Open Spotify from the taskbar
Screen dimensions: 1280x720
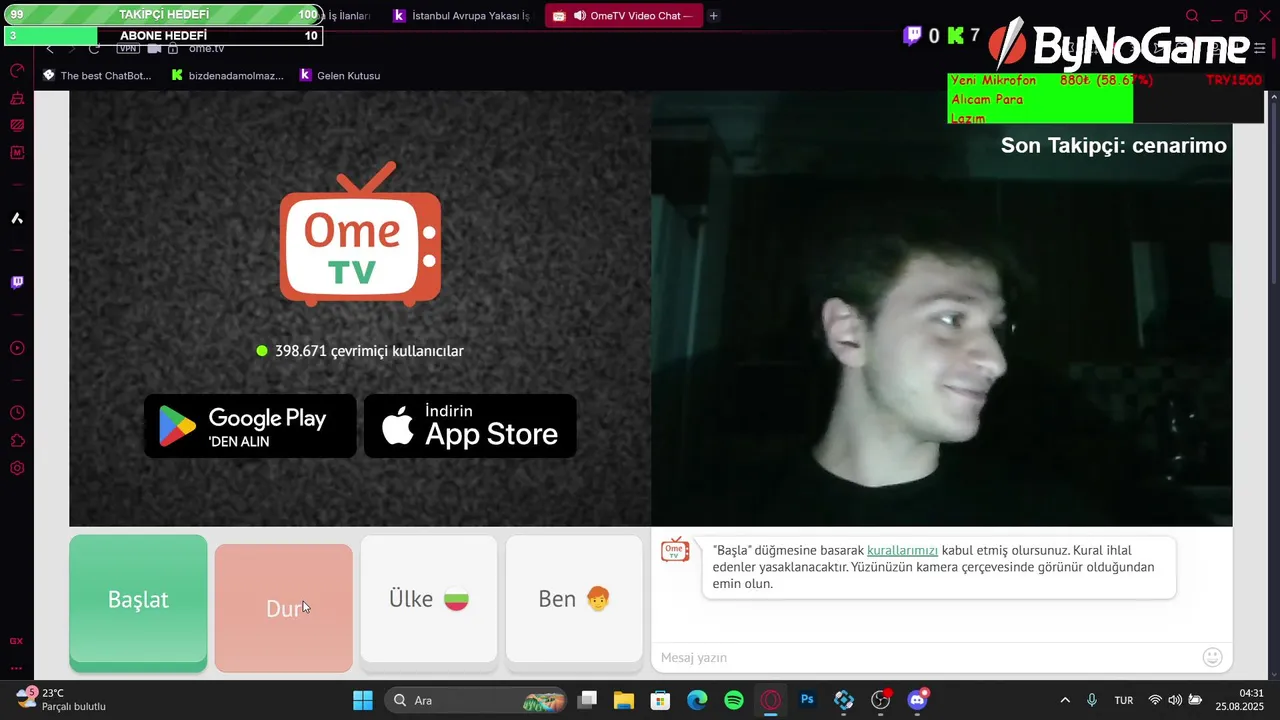click(734, 700)
